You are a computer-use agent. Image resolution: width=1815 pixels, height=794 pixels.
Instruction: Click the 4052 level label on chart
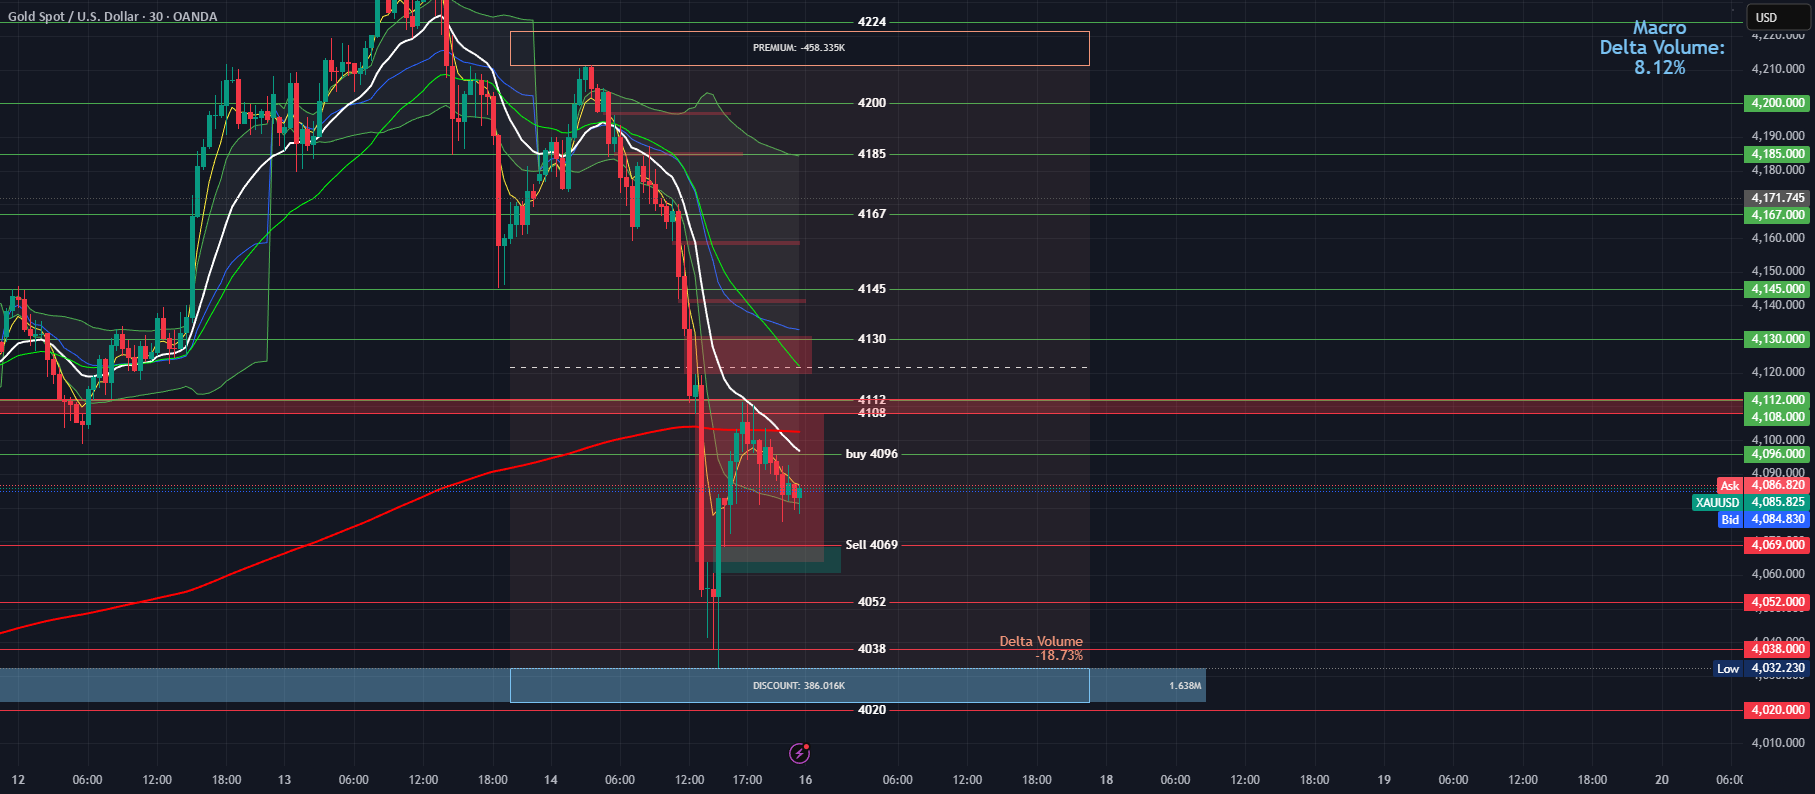coord(872,602)
